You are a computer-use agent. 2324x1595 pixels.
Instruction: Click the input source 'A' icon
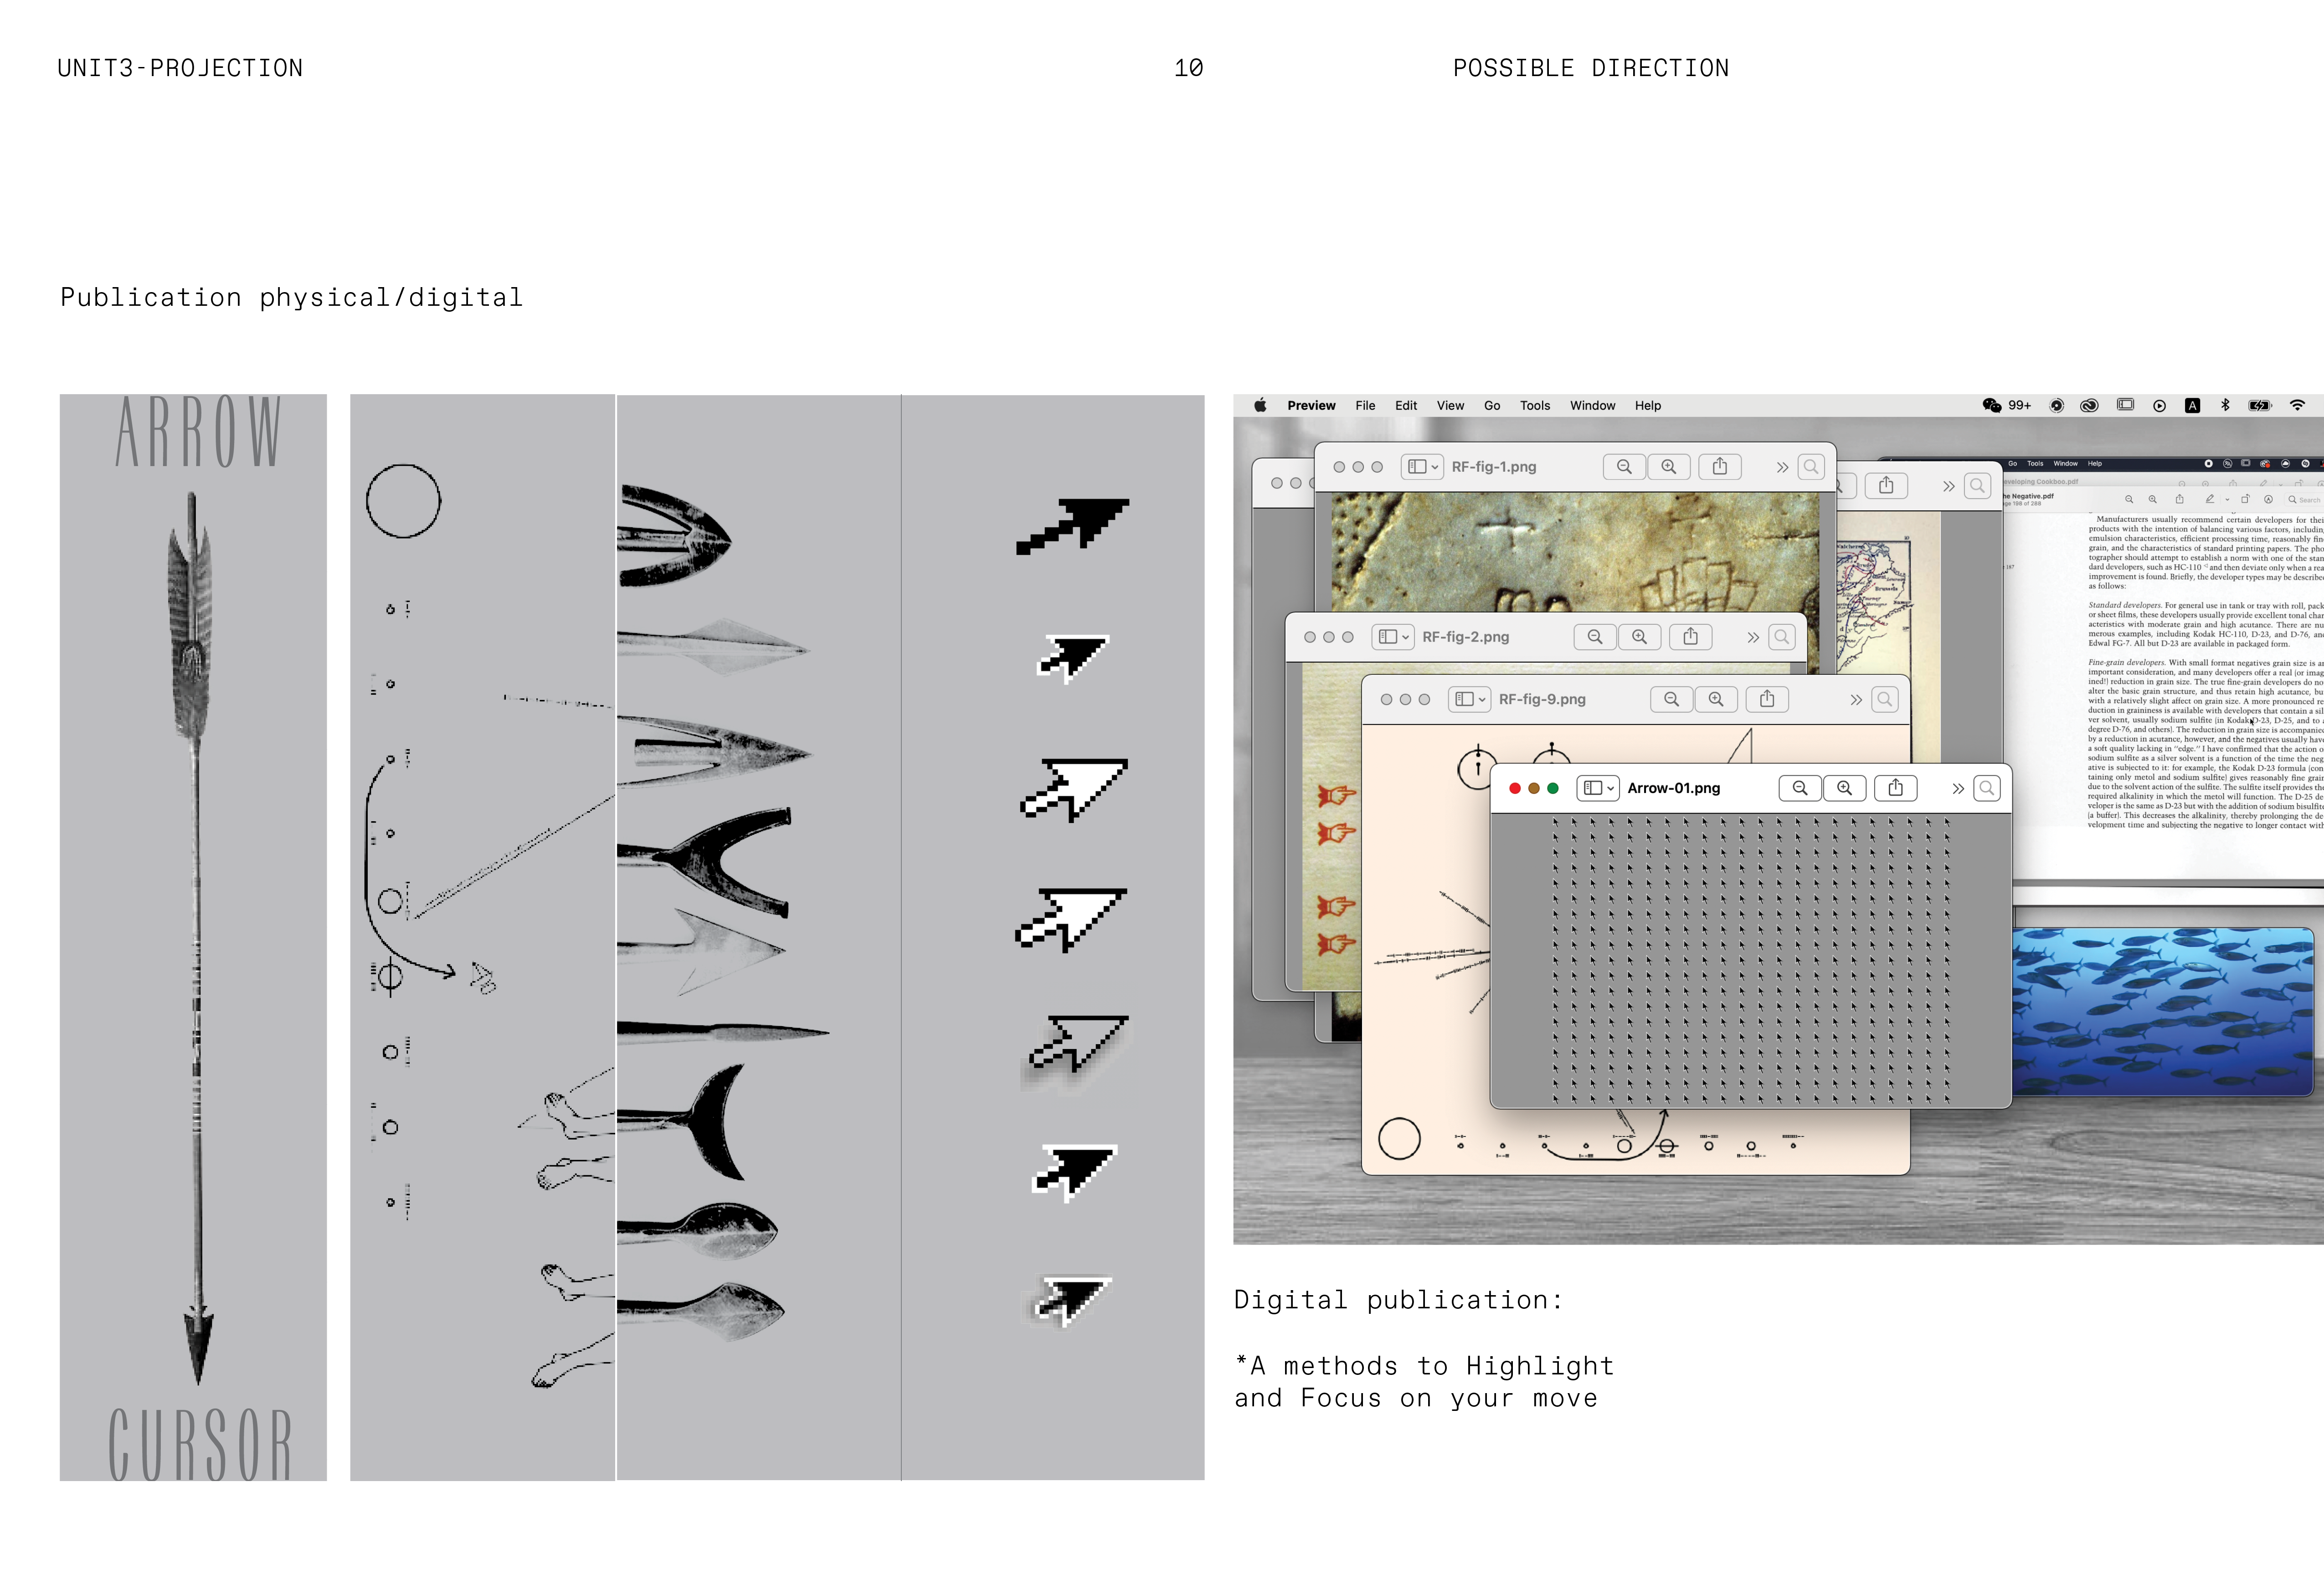[x=2192, y=406]
